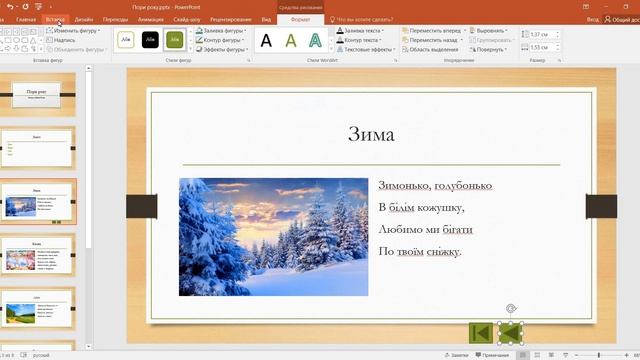Viewport: 640px width, 360px height.
Task: Switch to the Анимация tab
Action: [151, 20]
